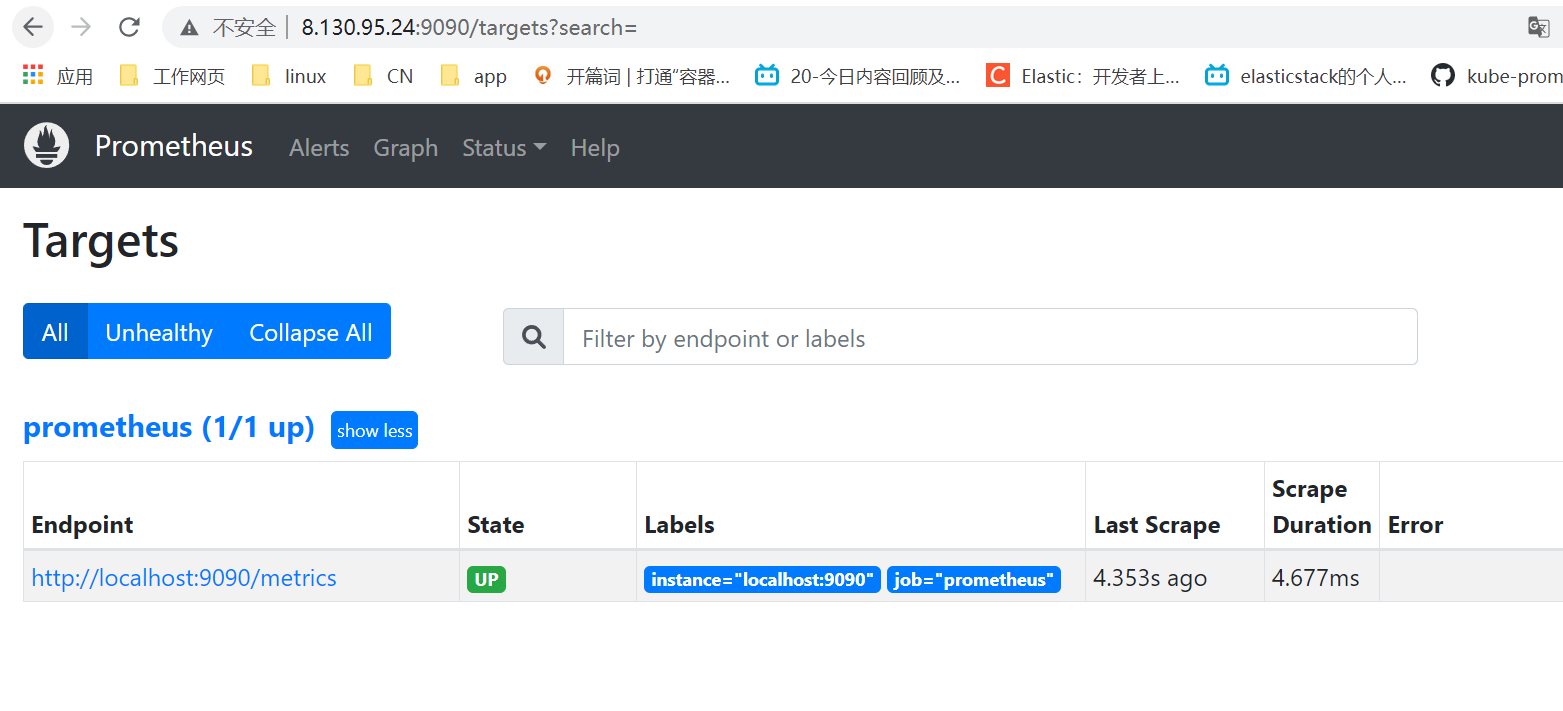Screen dimensions: 1563x711
Task: Open the 开篇词 bookmark
Action: [632, 76]
